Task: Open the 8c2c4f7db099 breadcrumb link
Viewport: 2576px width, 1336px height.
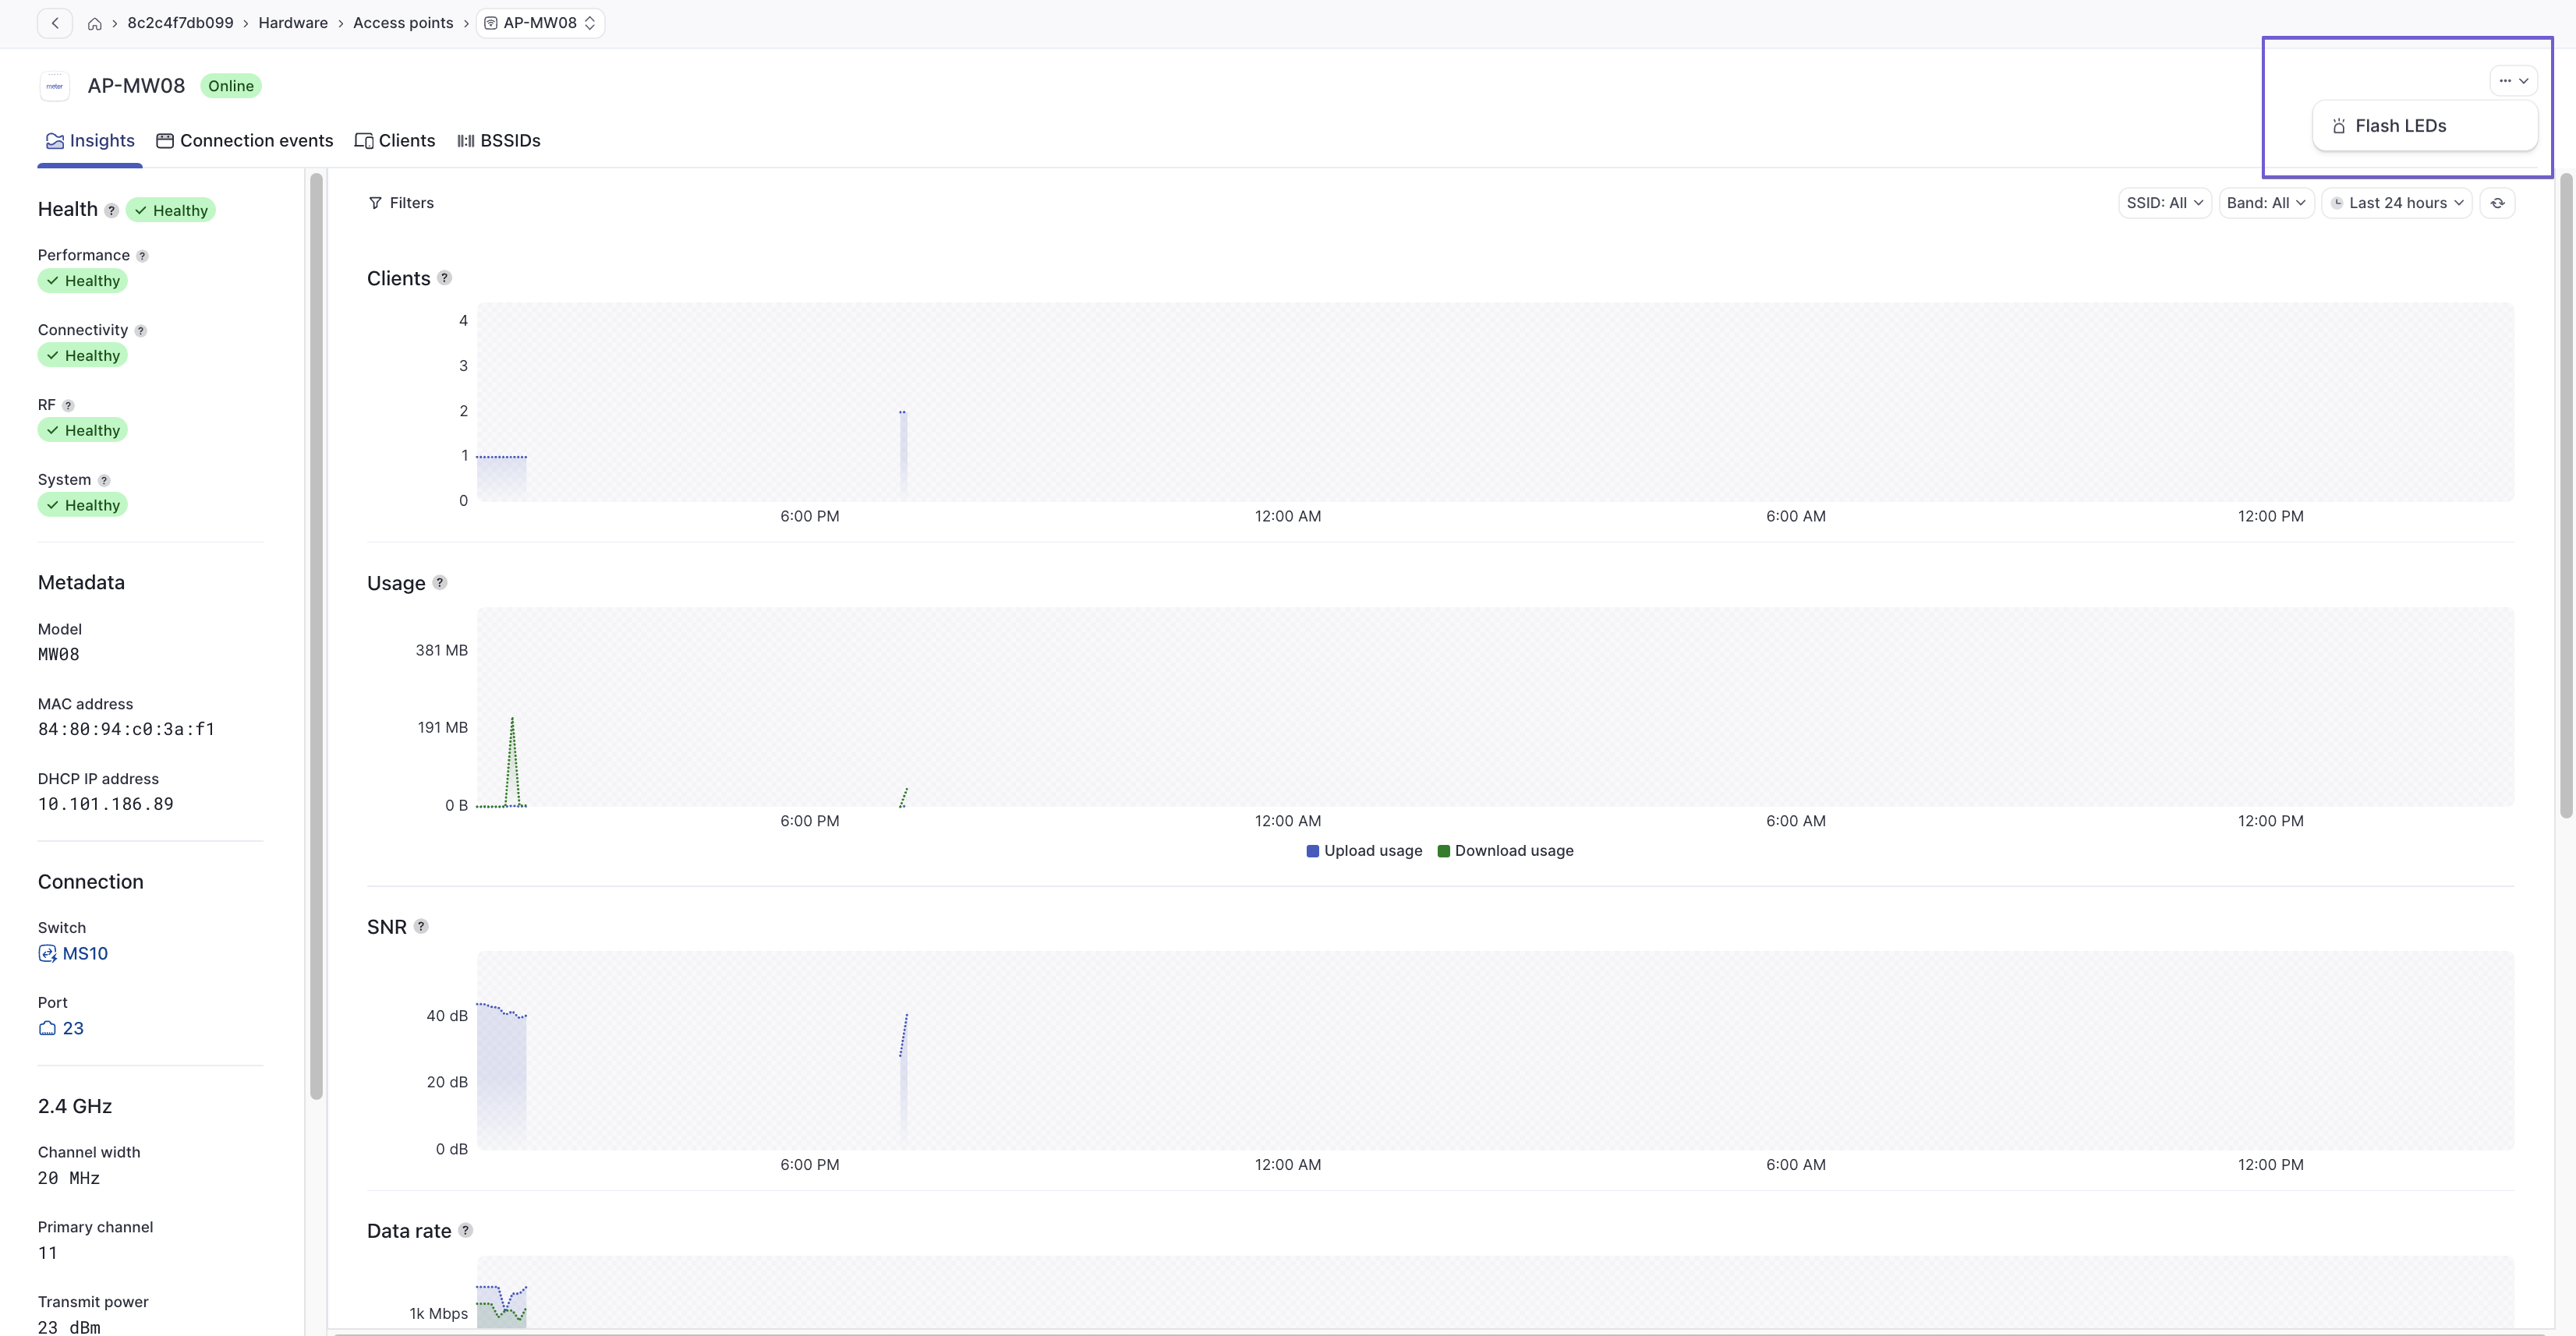Action: (x=180, y=23)
